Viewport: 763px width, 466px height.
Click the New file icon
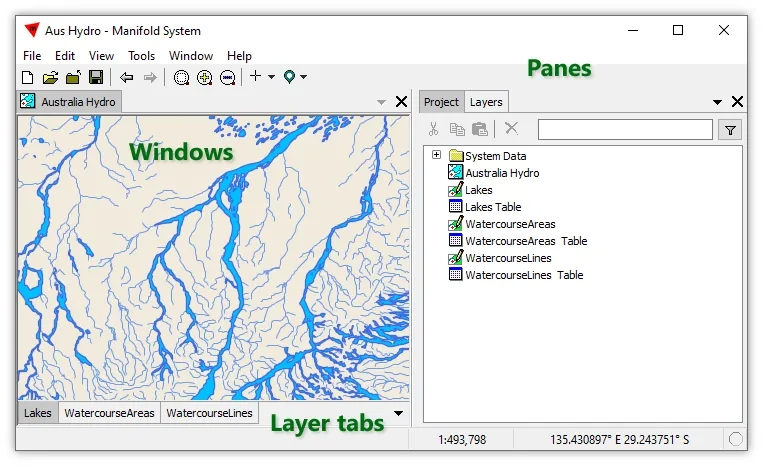point(28,77)
